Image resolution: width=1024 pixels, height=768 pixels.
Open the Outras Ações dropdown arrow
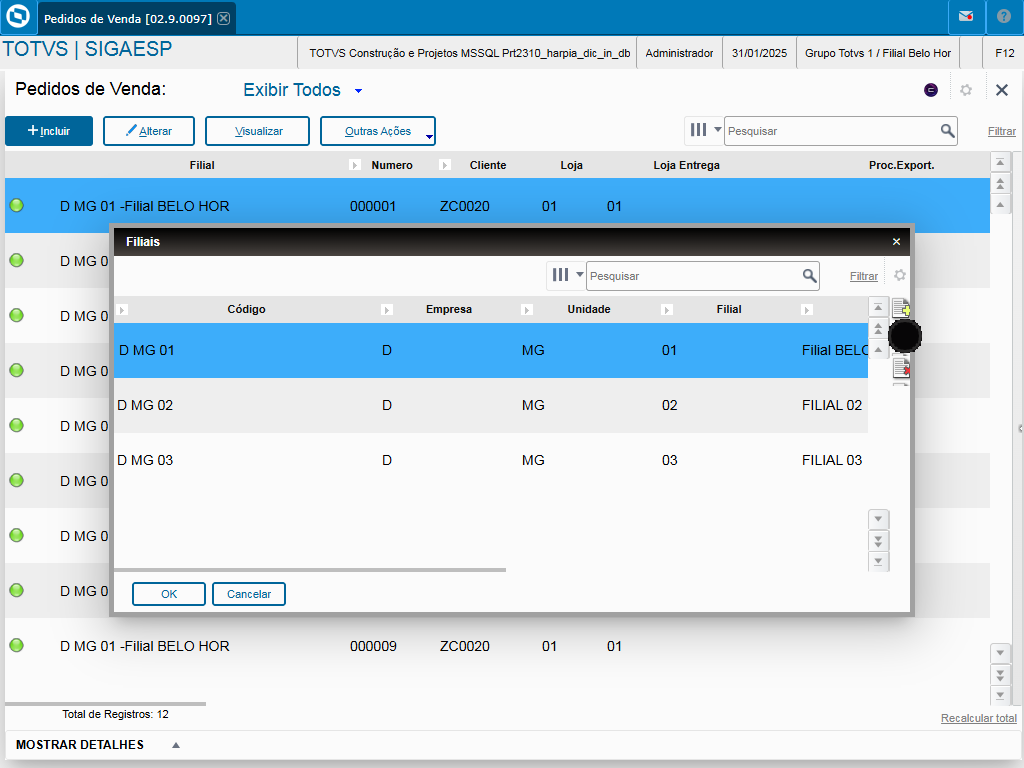(429, 136)
